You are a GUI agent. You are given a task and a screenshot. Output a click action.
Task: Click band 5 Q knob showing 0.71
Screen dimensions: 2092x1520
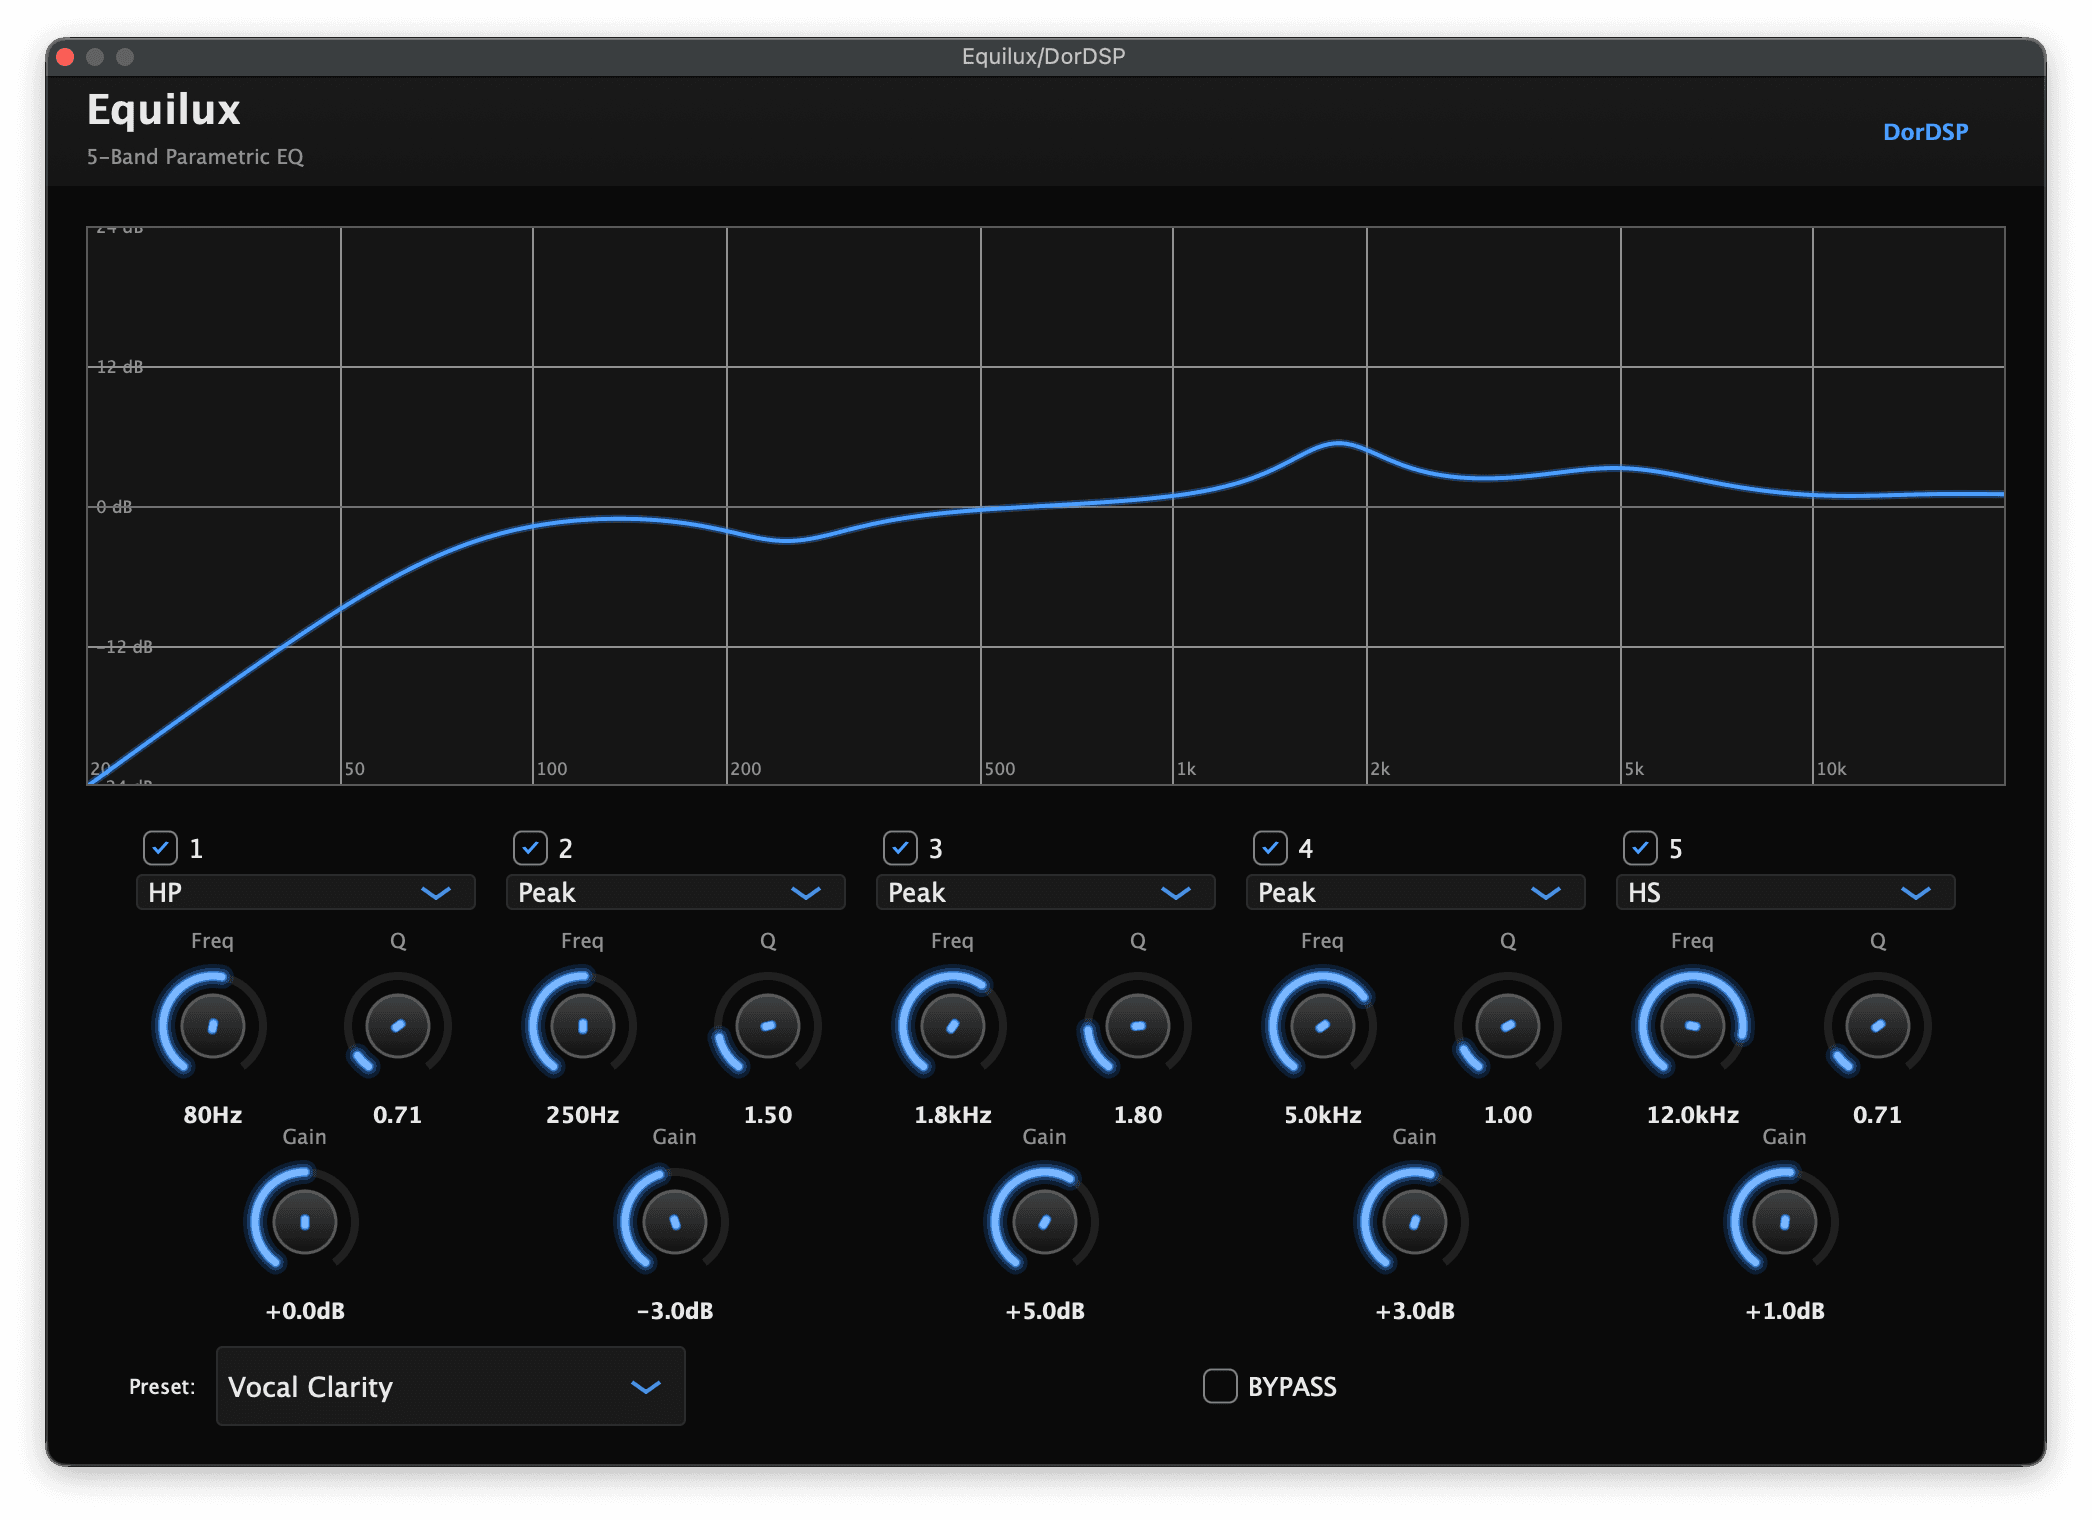[1876, 1025]
